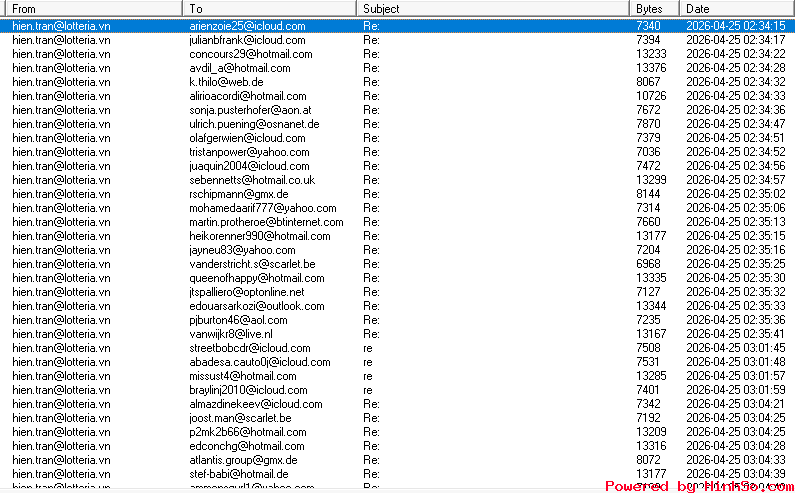Click the date 2026-04-25 03:01:57
The image size is (795, 493).
pos(736,376)
